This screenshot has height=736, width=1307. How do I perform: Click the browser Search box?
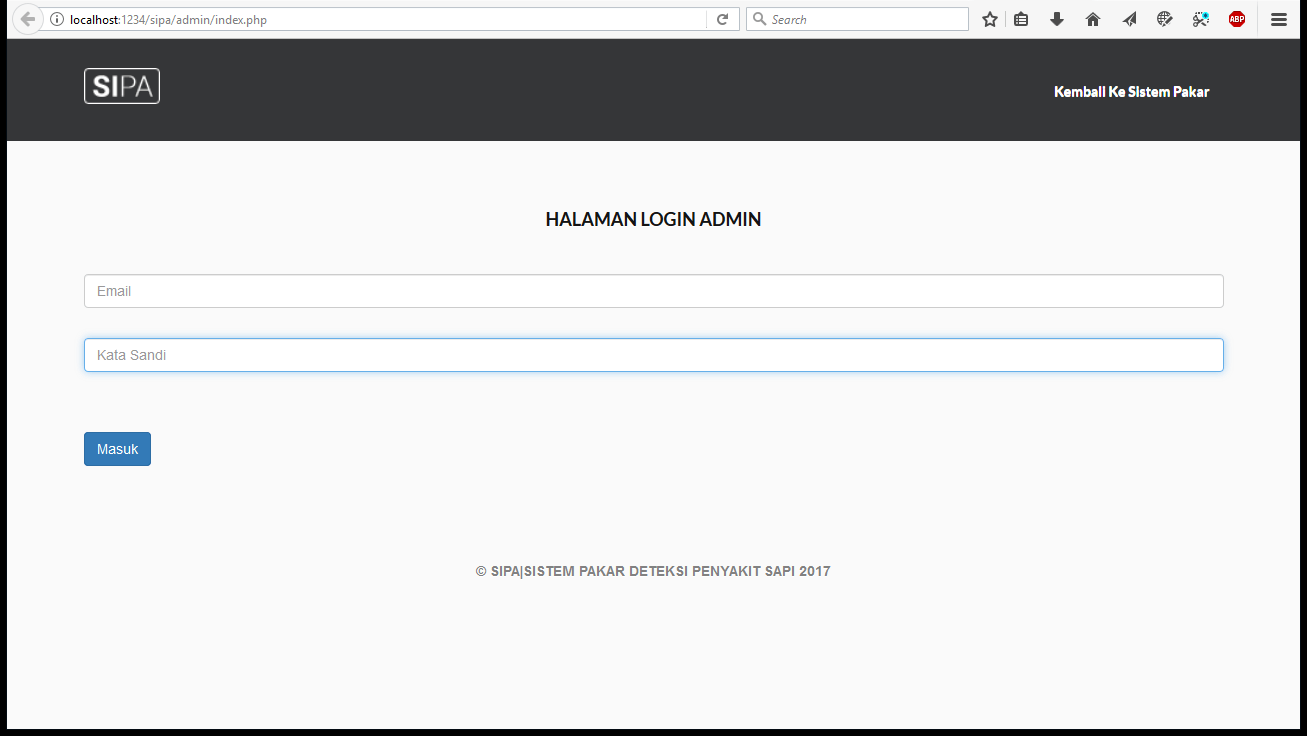(x=865, y=19)
